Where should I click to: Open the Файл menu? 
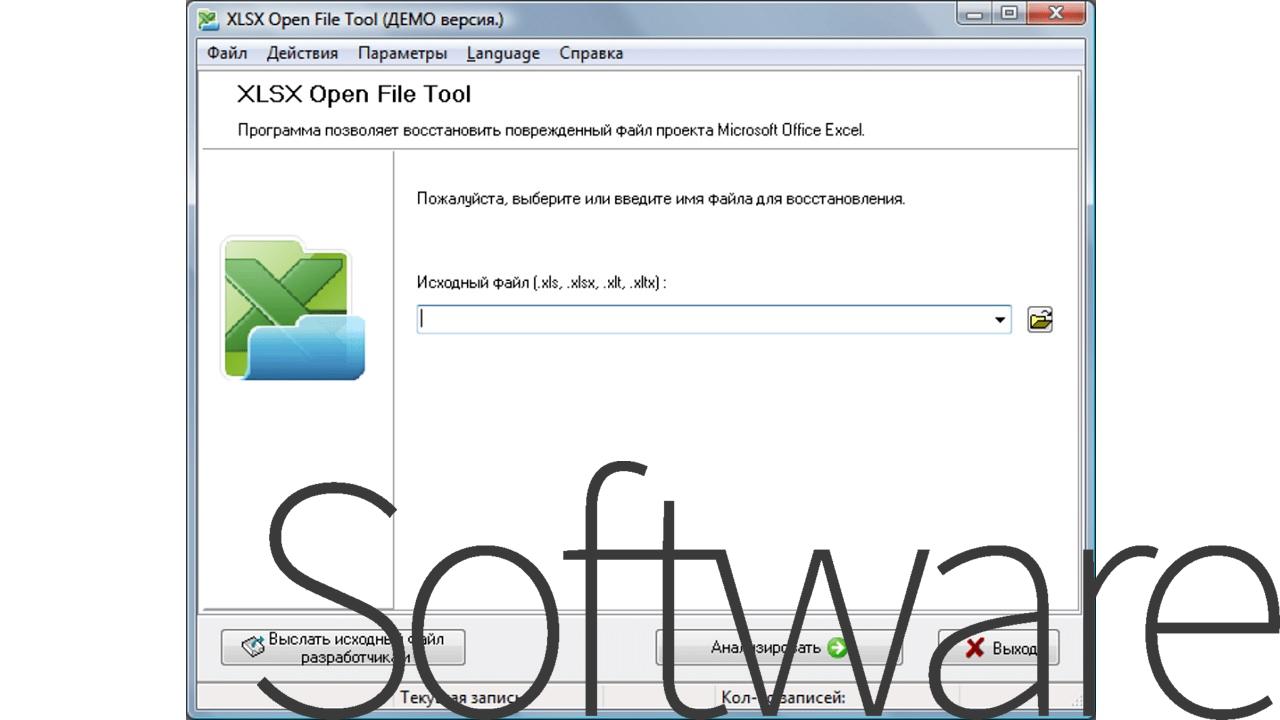pos(227,54)
